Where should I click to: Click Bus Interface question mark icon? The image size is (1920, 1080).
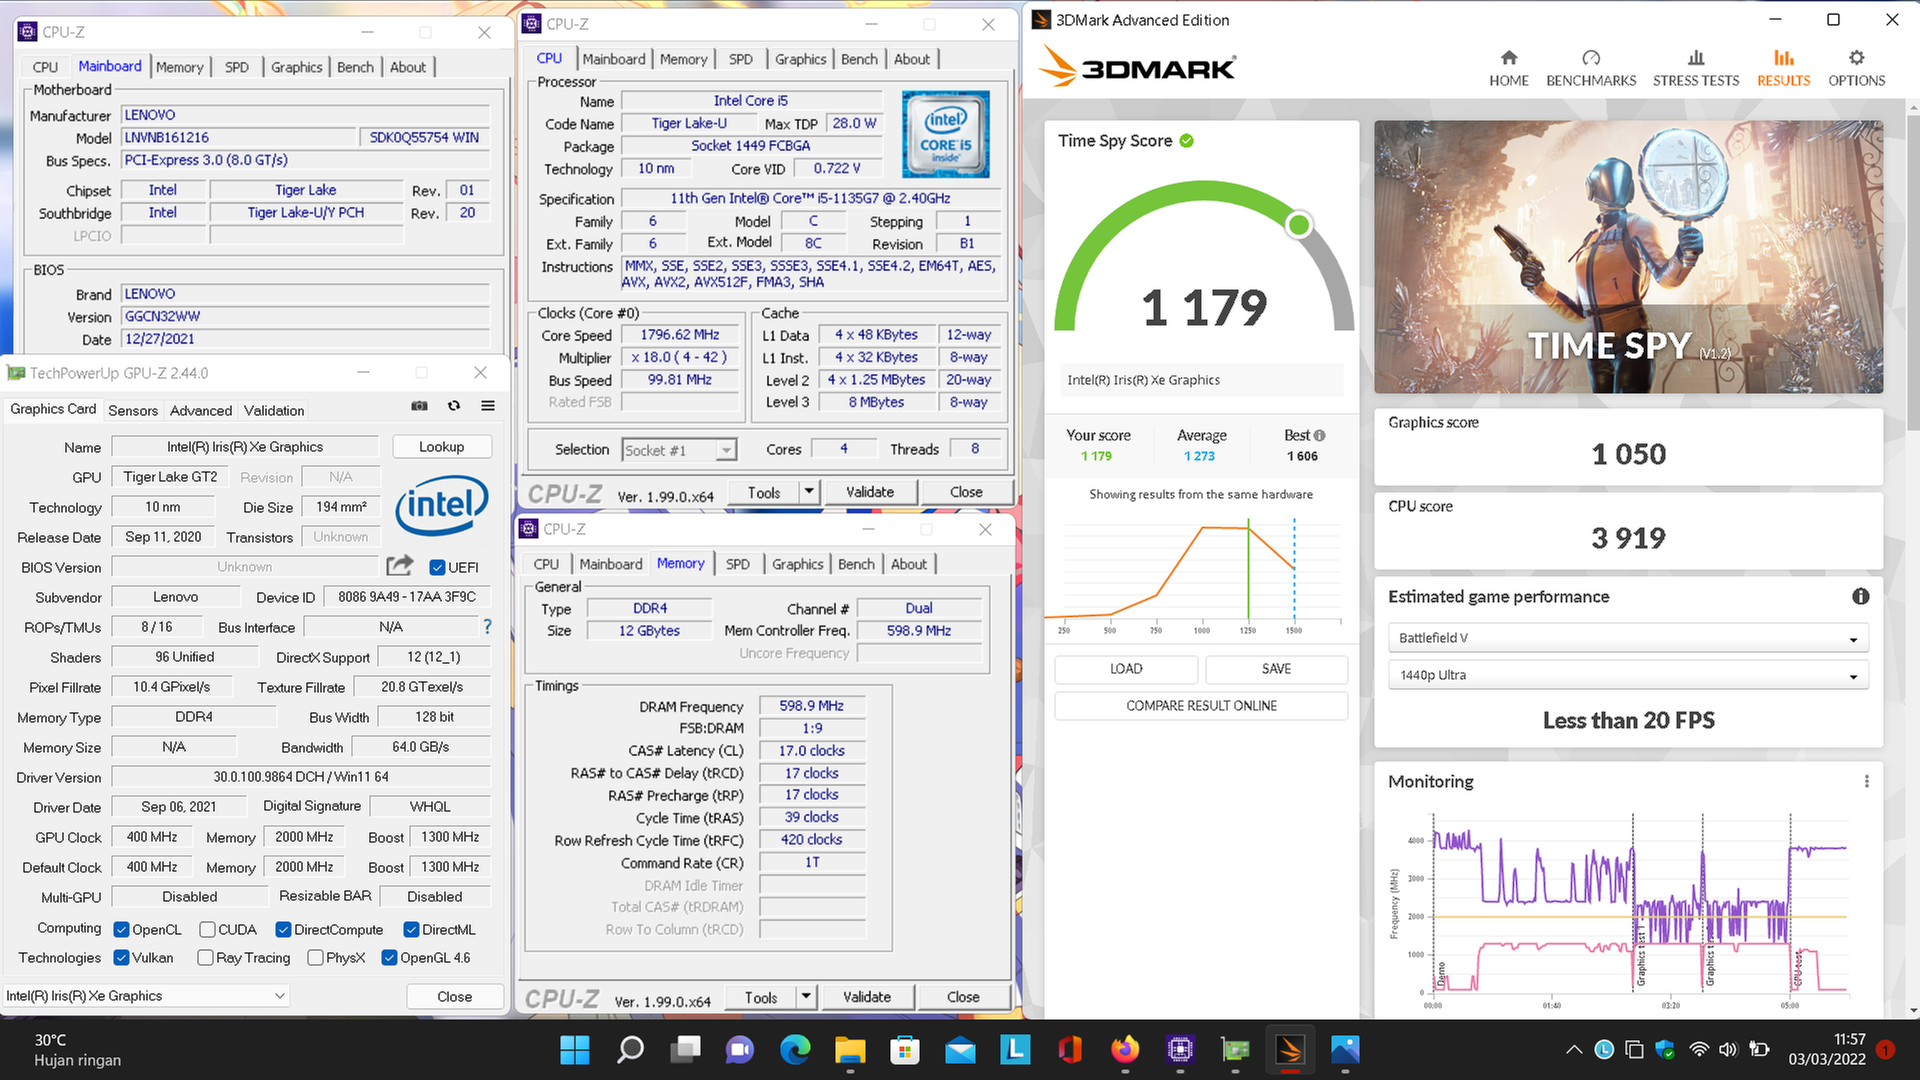click(x=487, y=627)
